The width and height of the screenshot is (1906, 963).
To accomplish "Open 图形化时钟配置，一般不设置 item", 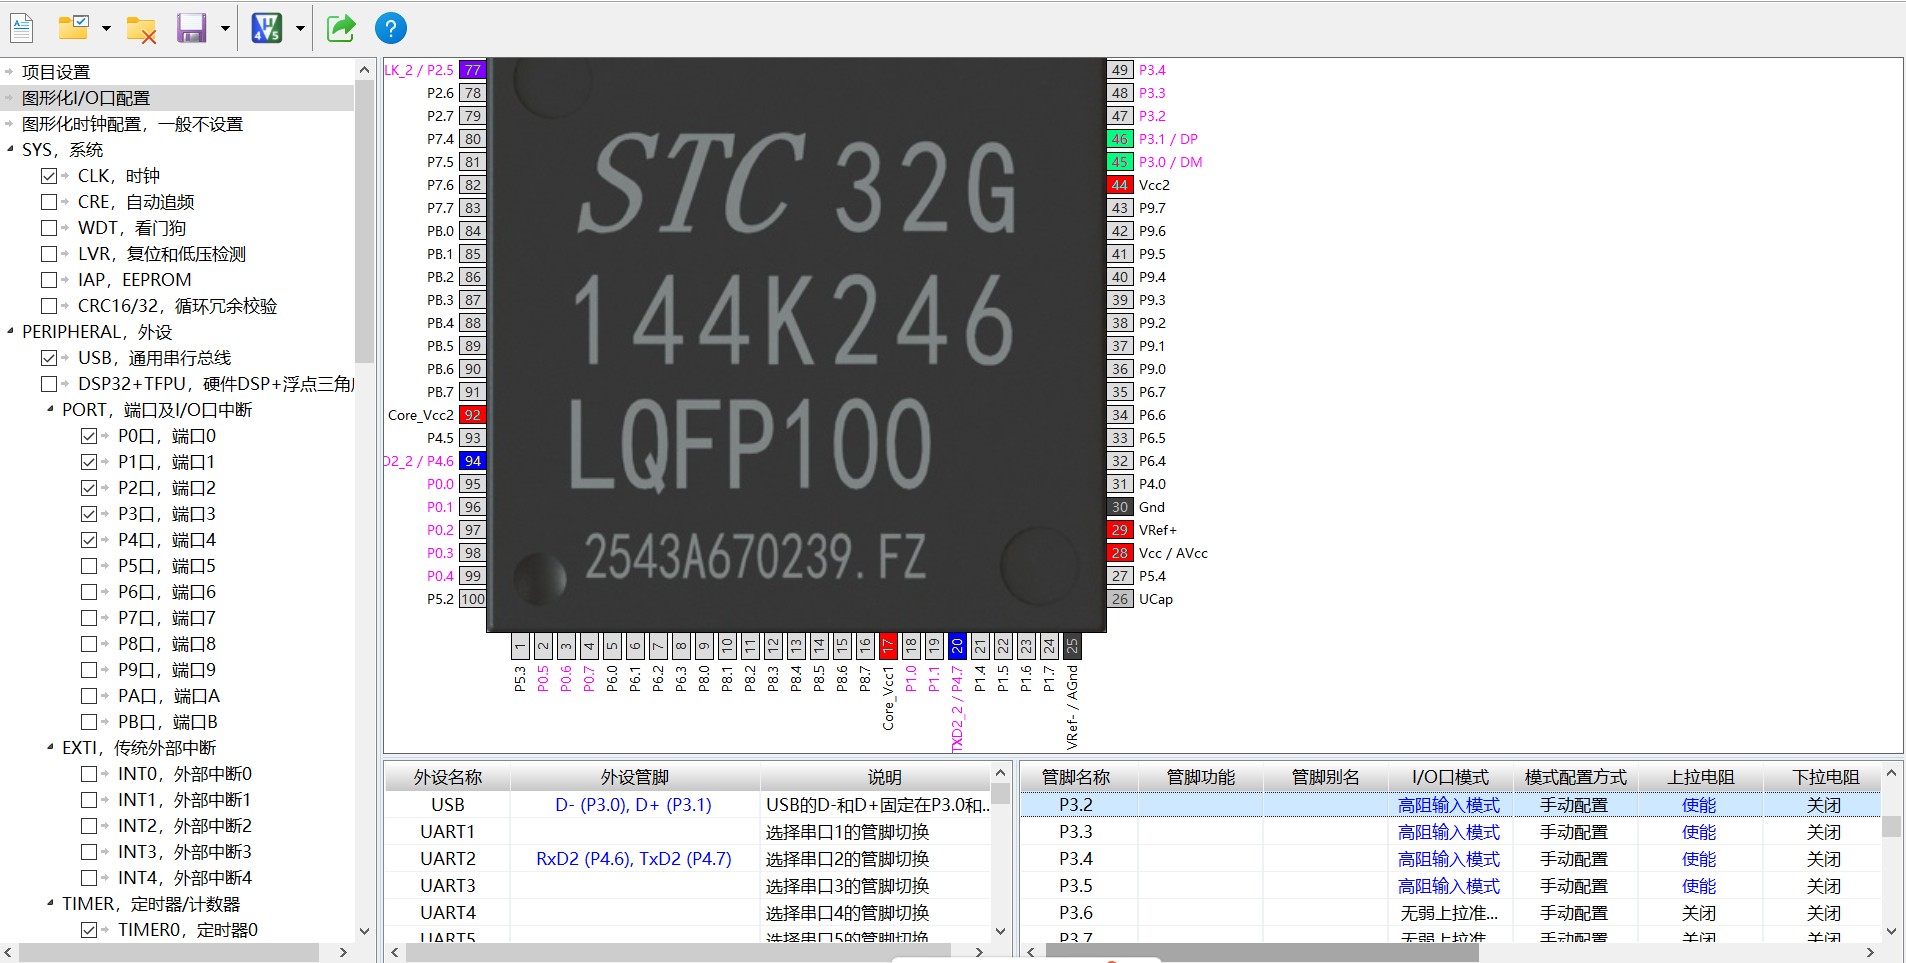I will pyautogui.click(x=132, y=124).
